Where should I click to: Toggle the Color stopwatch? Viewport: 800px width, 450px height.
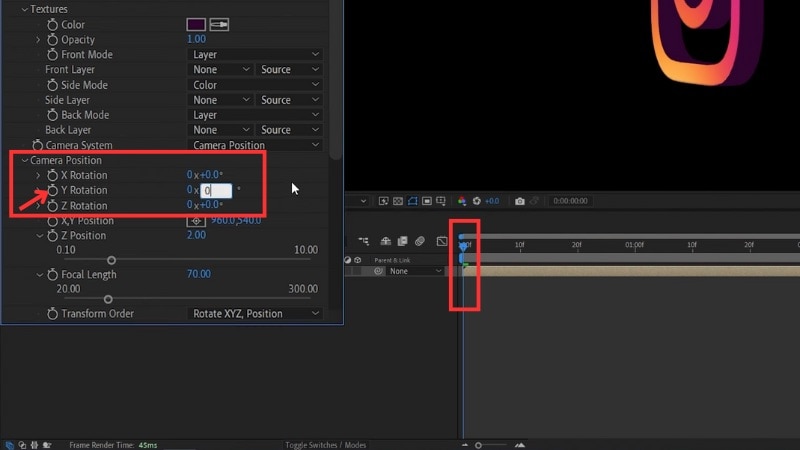(52, 24)
